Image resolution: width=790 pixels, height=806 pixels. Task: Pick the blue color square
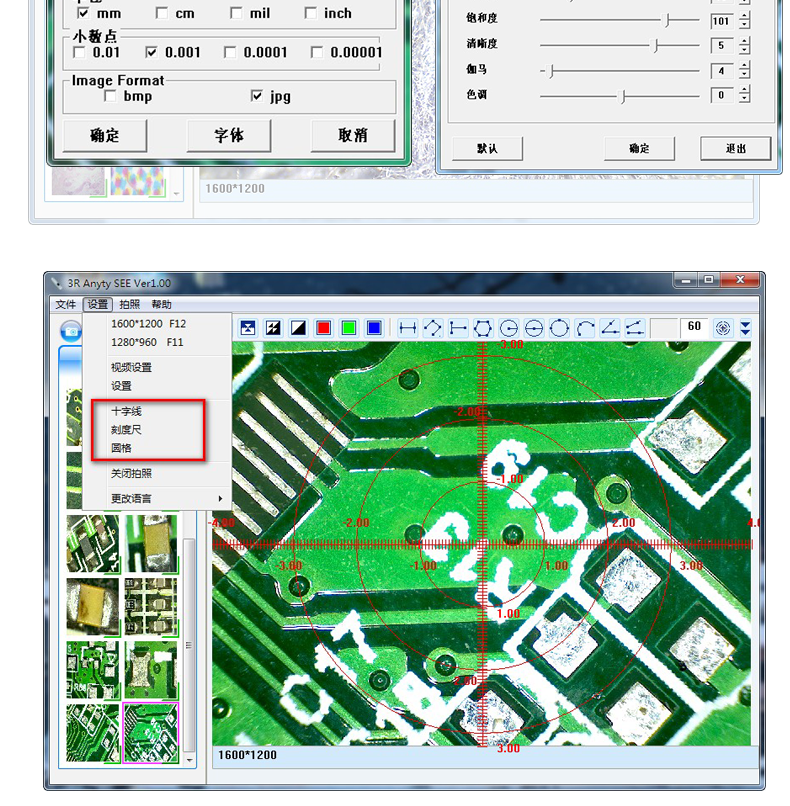(374, 328)
